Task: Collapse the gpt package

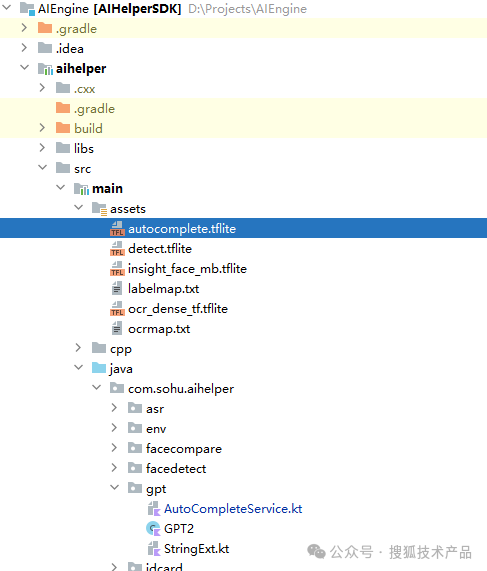Action: click(114, 487)
